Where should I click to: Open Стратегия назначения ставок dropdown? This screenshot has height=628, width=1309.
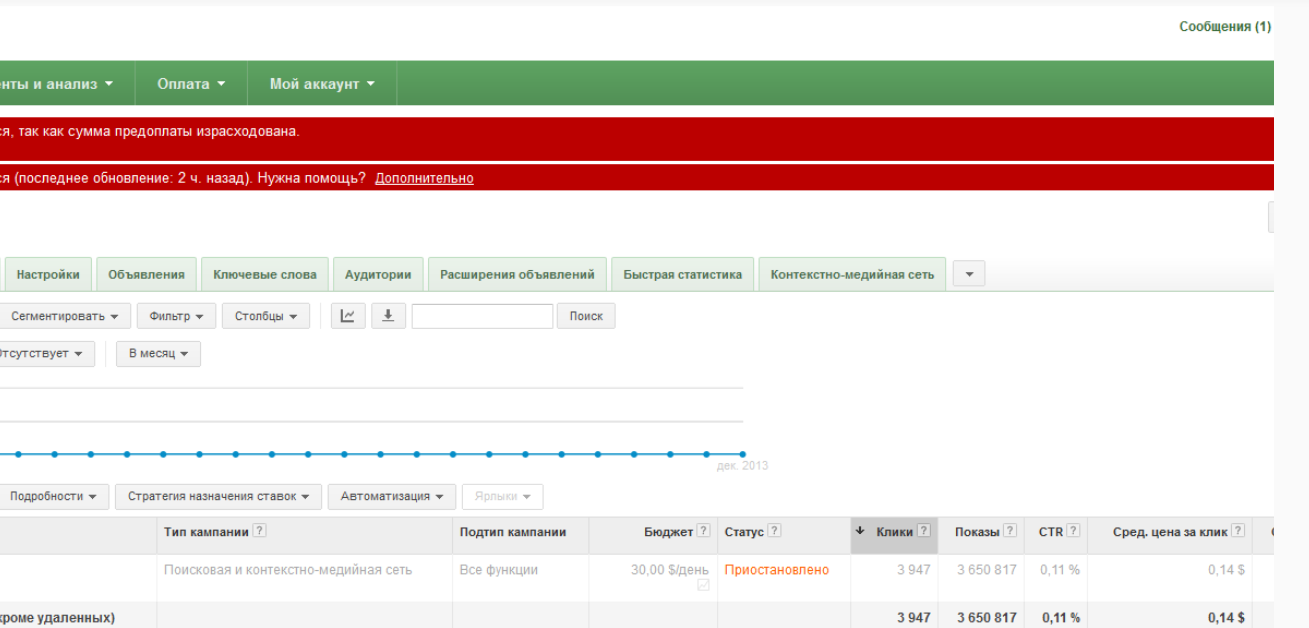(x=218, y=496)
